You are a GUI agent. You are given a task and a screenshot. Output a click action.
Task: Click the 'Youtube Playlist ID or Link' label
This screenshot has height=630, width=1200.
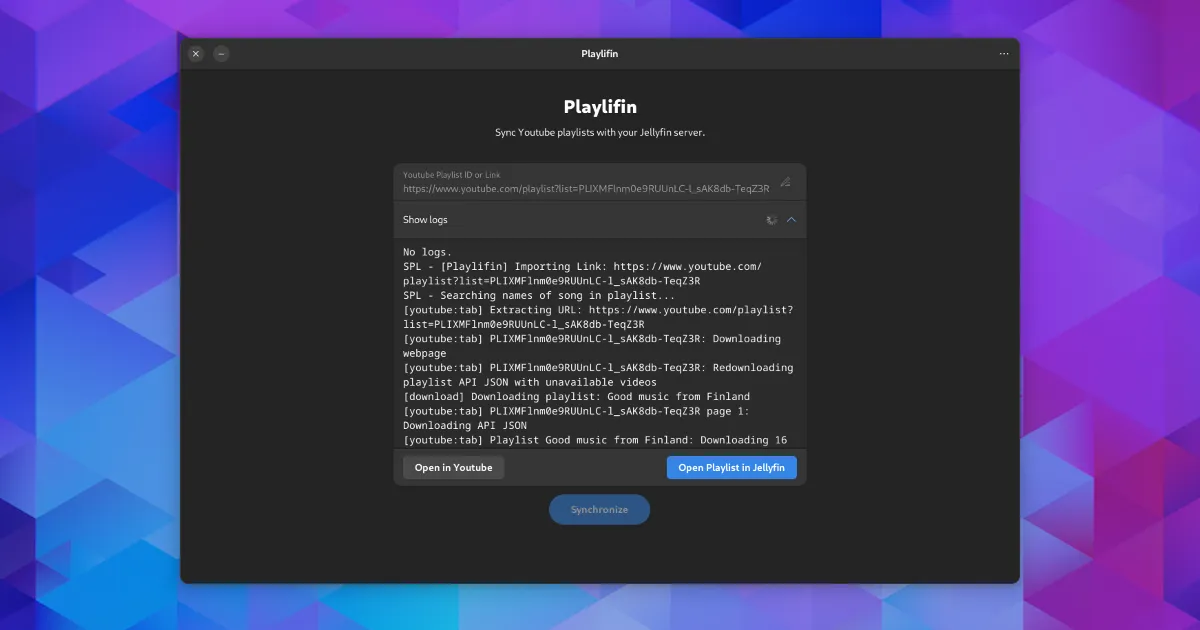point(451,175)
